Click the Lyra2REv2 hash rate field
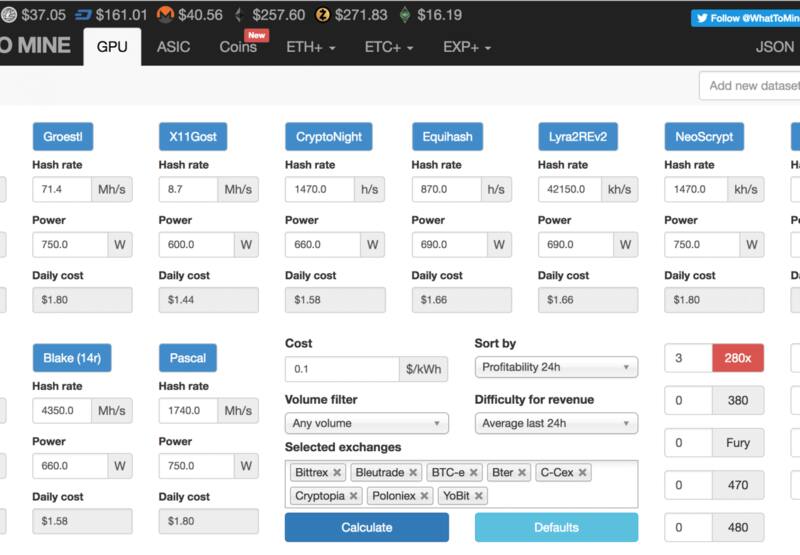Screen dimensions: 800x555 pos(569,189)
